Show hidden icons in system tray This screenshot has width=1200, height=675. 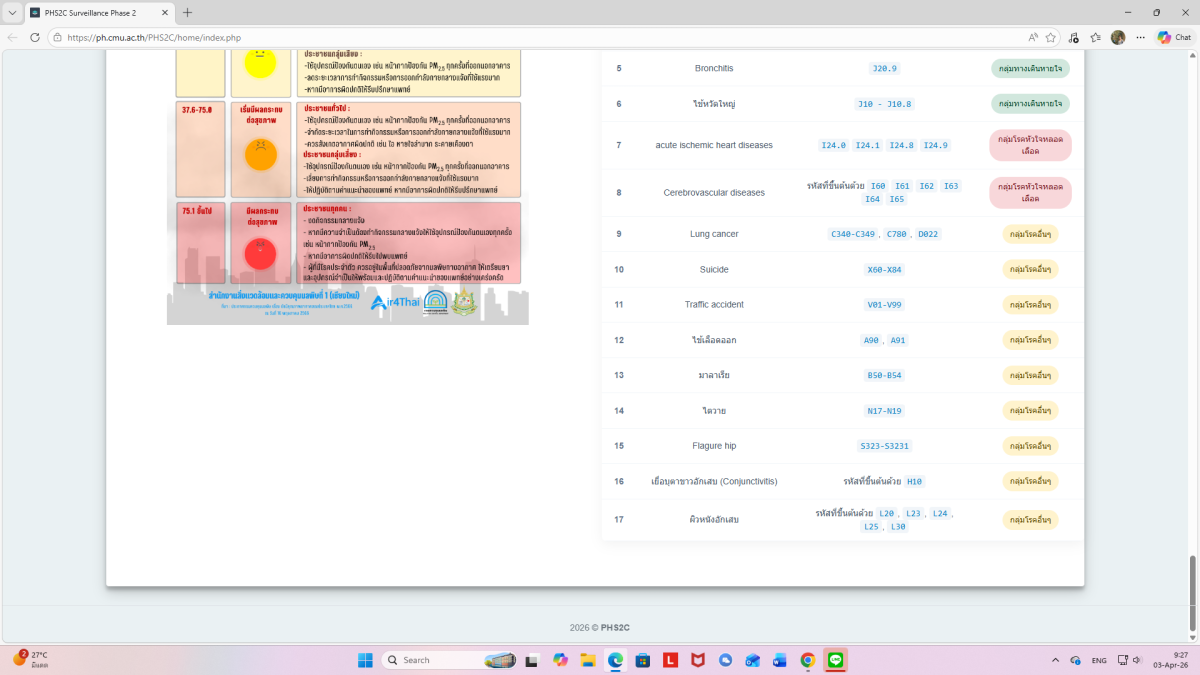coord(1055,660)
